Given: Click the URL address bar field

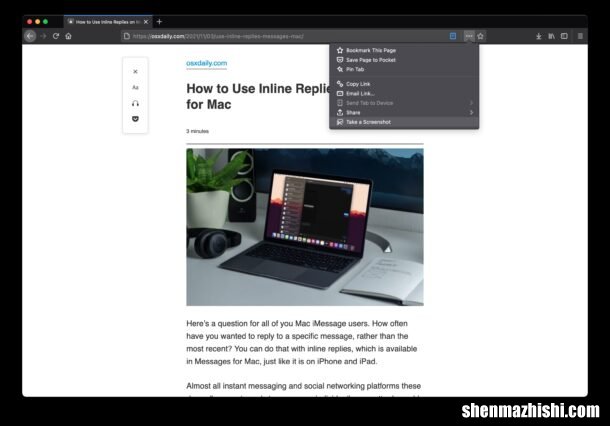Looking at the screenshot, I should coord(280,36).
